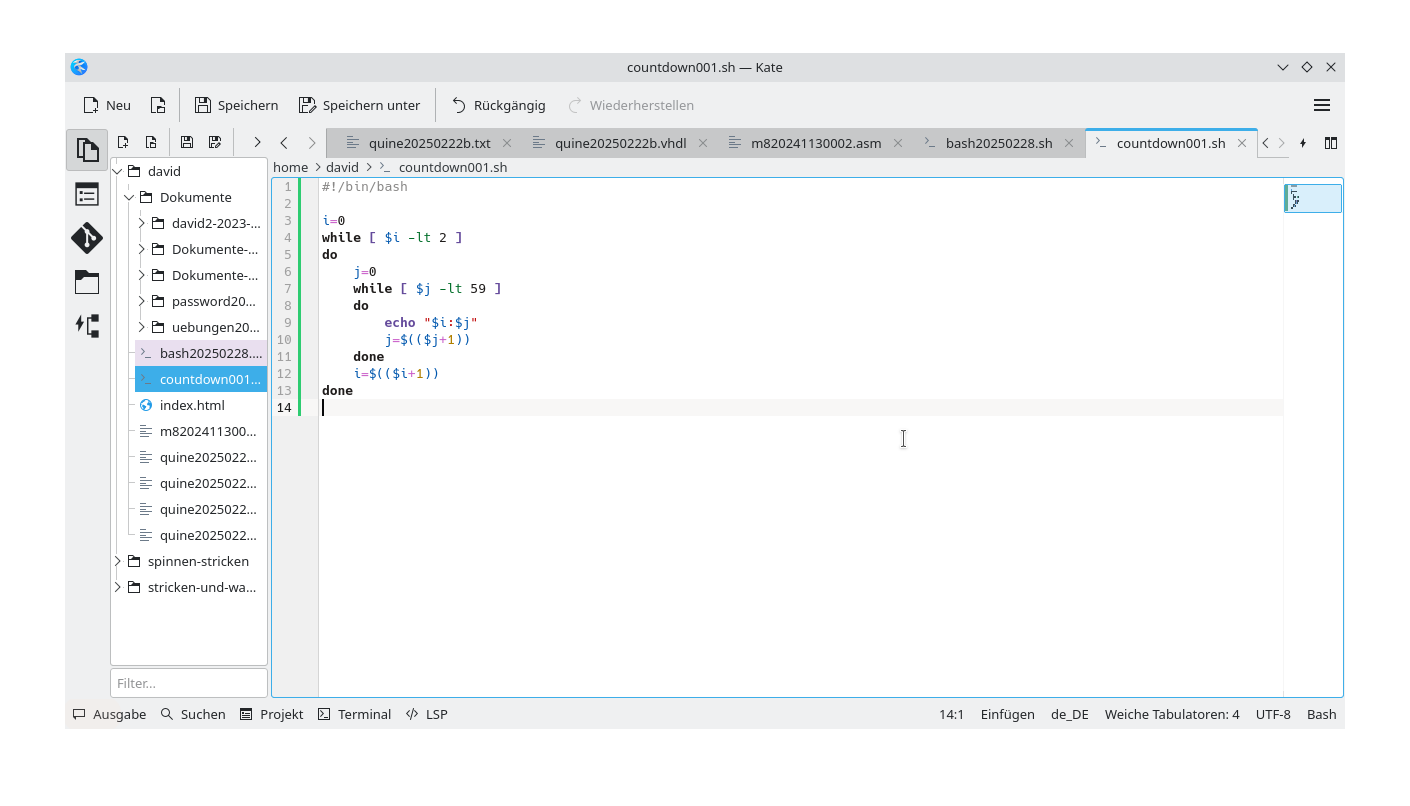This screenshot has width=1410, height=806.
Task: Expand the spinnen-stricken folder
Action: point(117,561)
